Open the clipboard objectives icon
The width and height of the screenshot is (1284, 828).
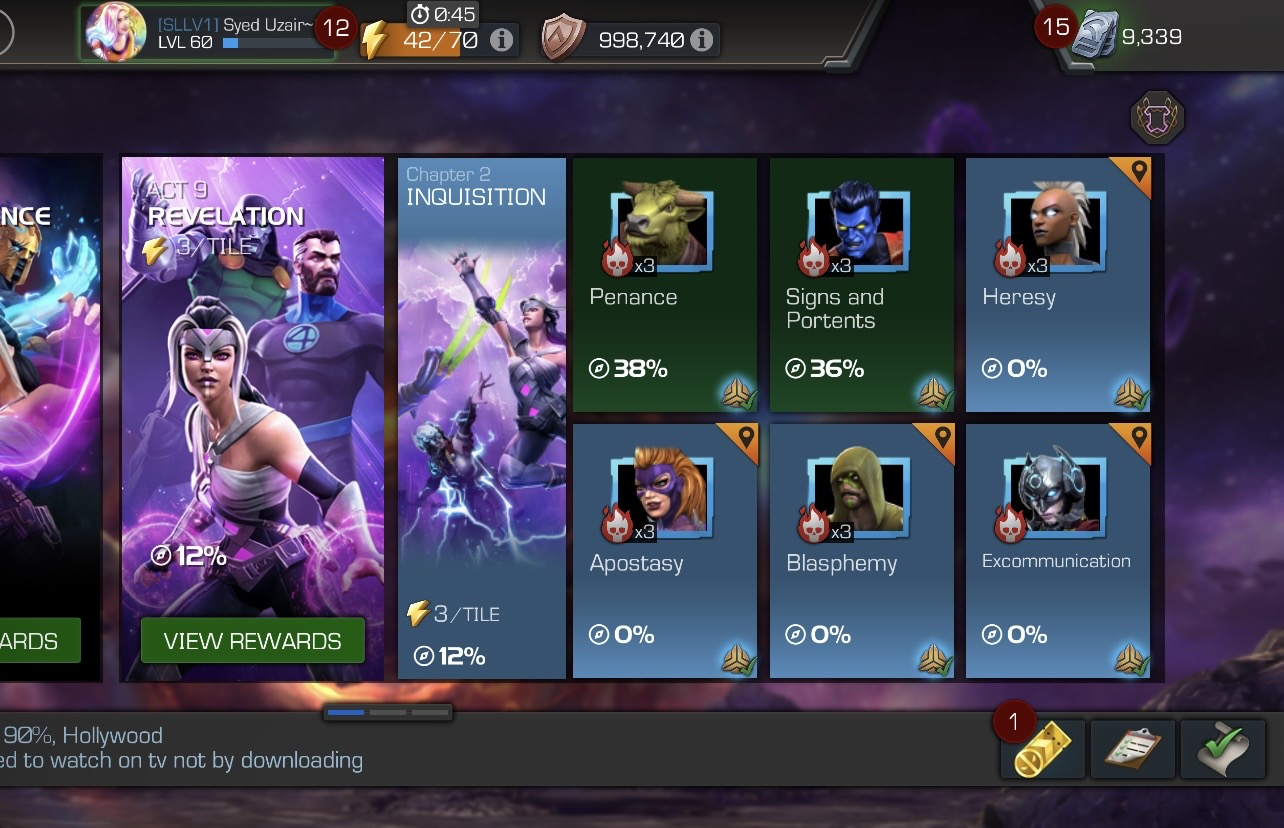(1133, 748)
